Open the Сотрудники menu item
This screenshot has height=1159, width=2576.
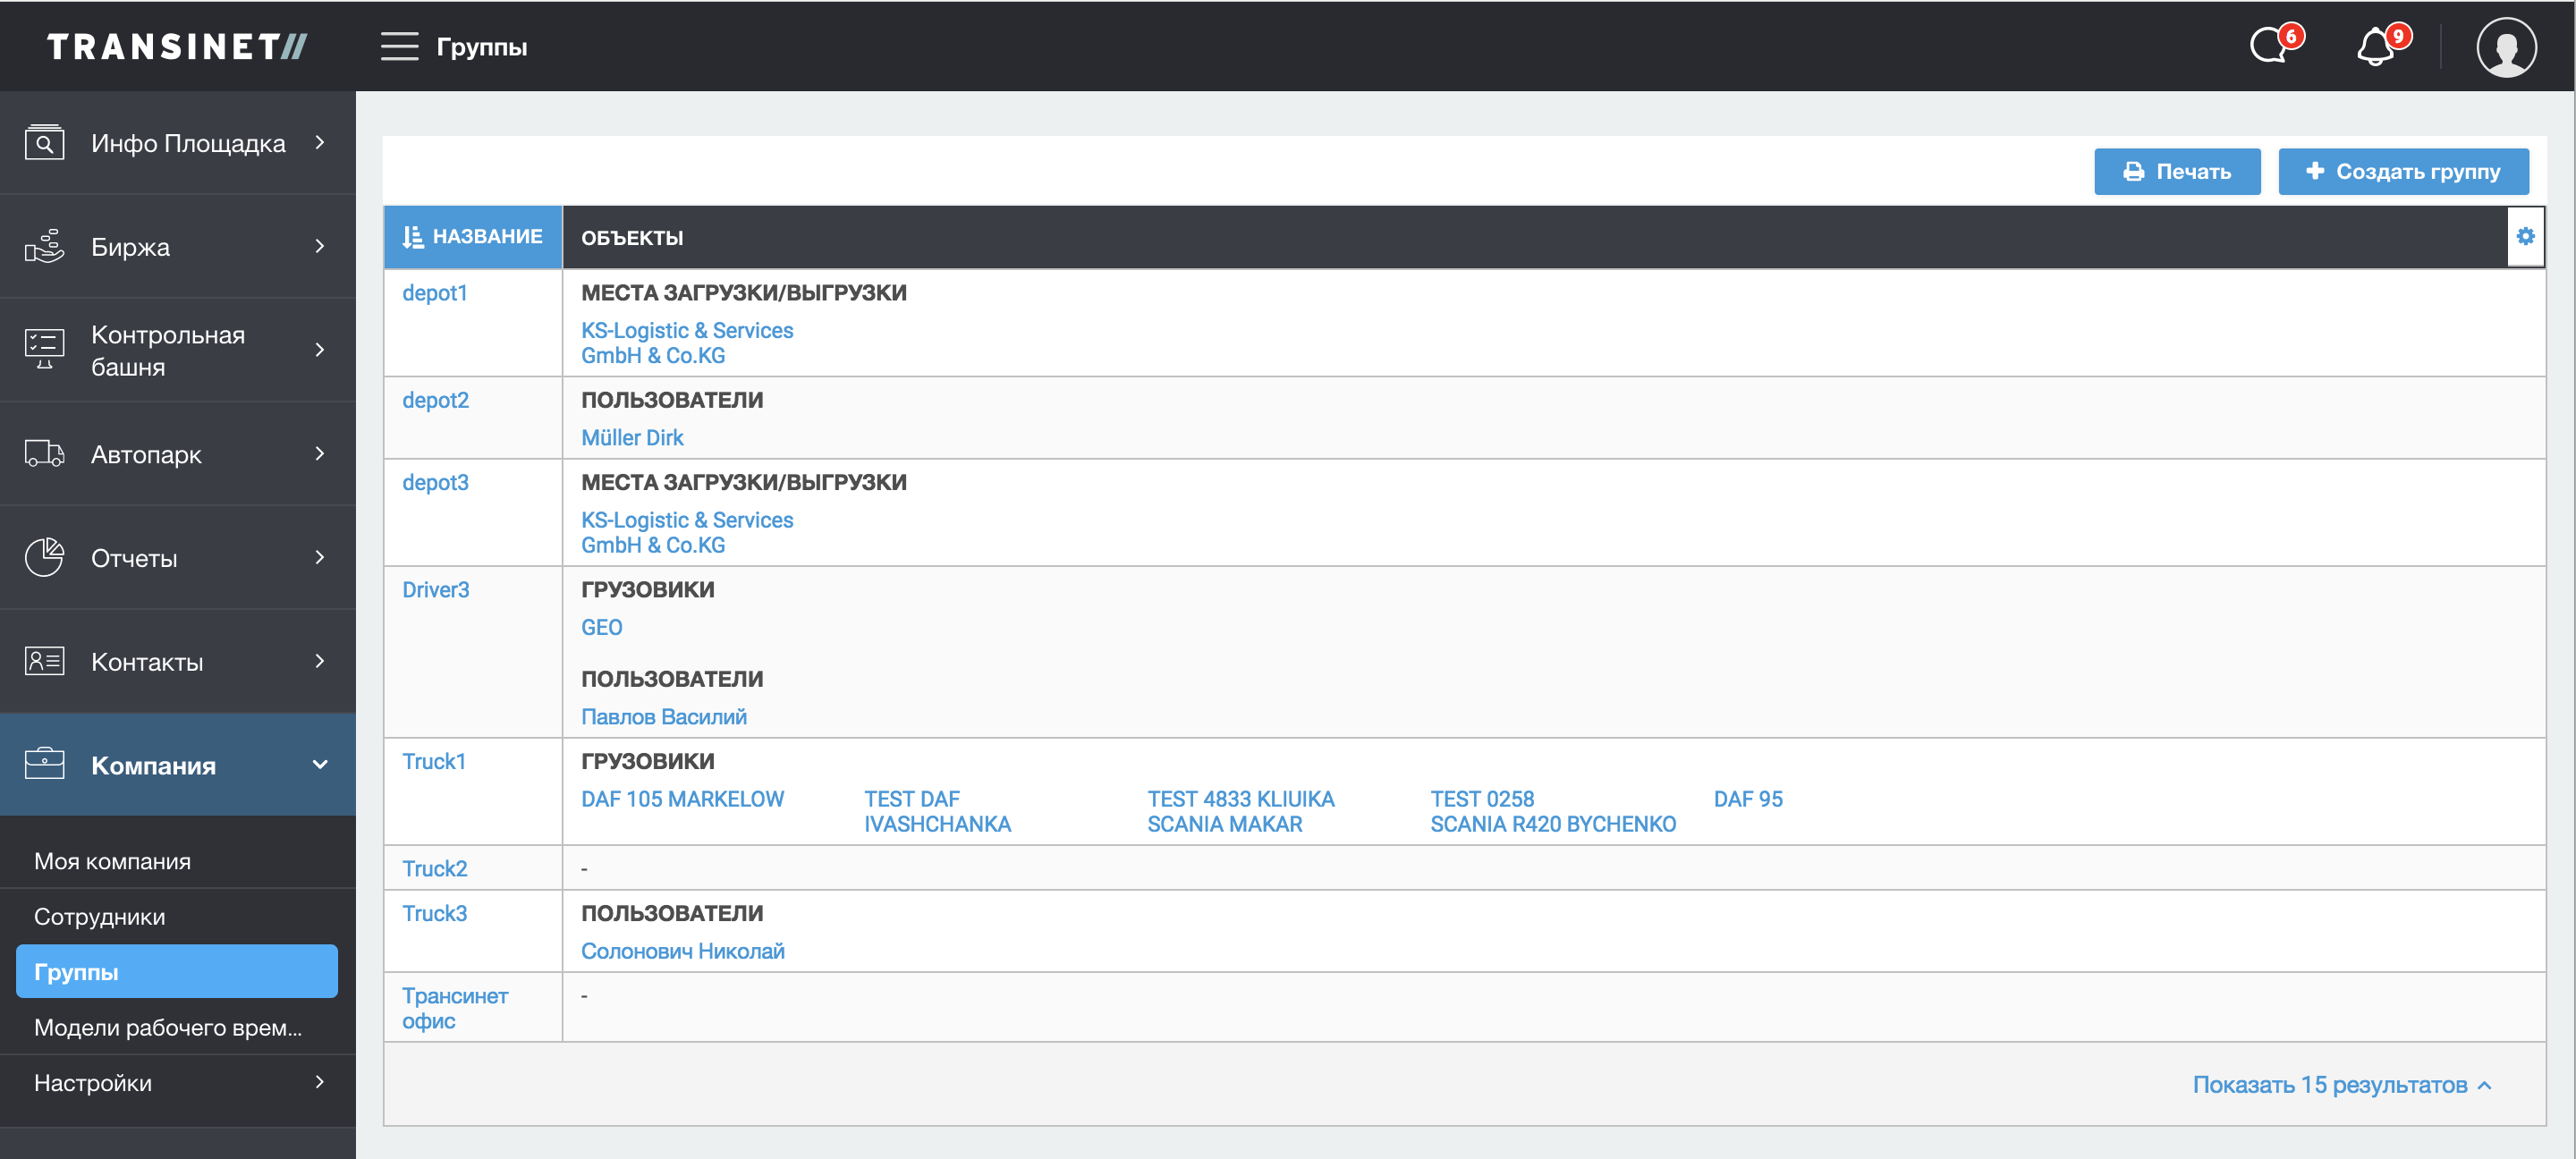coord(100,916)
